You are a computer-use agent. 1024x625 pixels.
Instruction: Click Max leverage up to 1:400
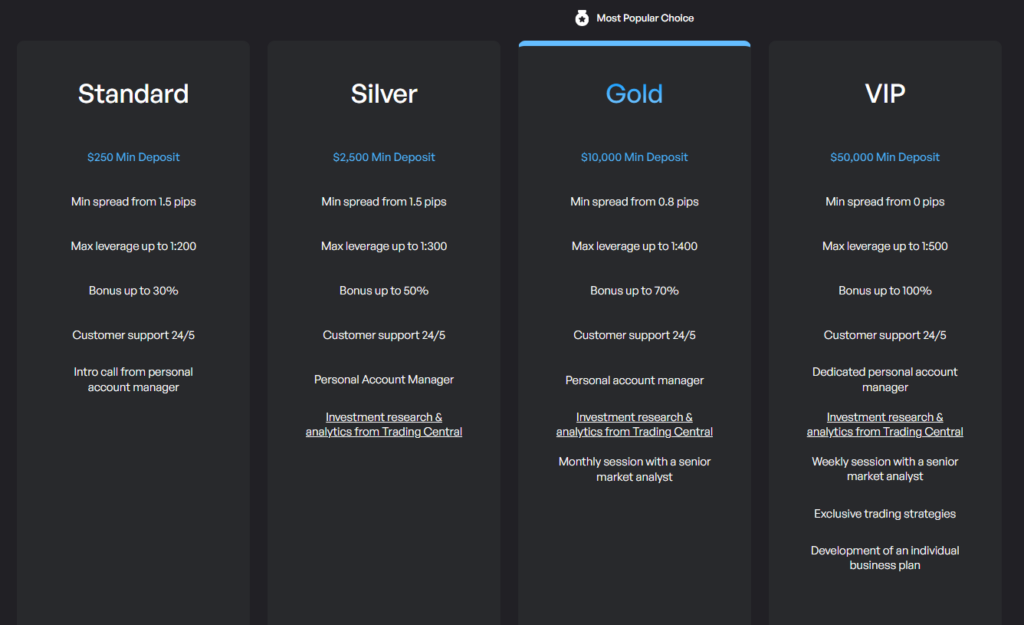pyautogui.click(x=634, y=246)
